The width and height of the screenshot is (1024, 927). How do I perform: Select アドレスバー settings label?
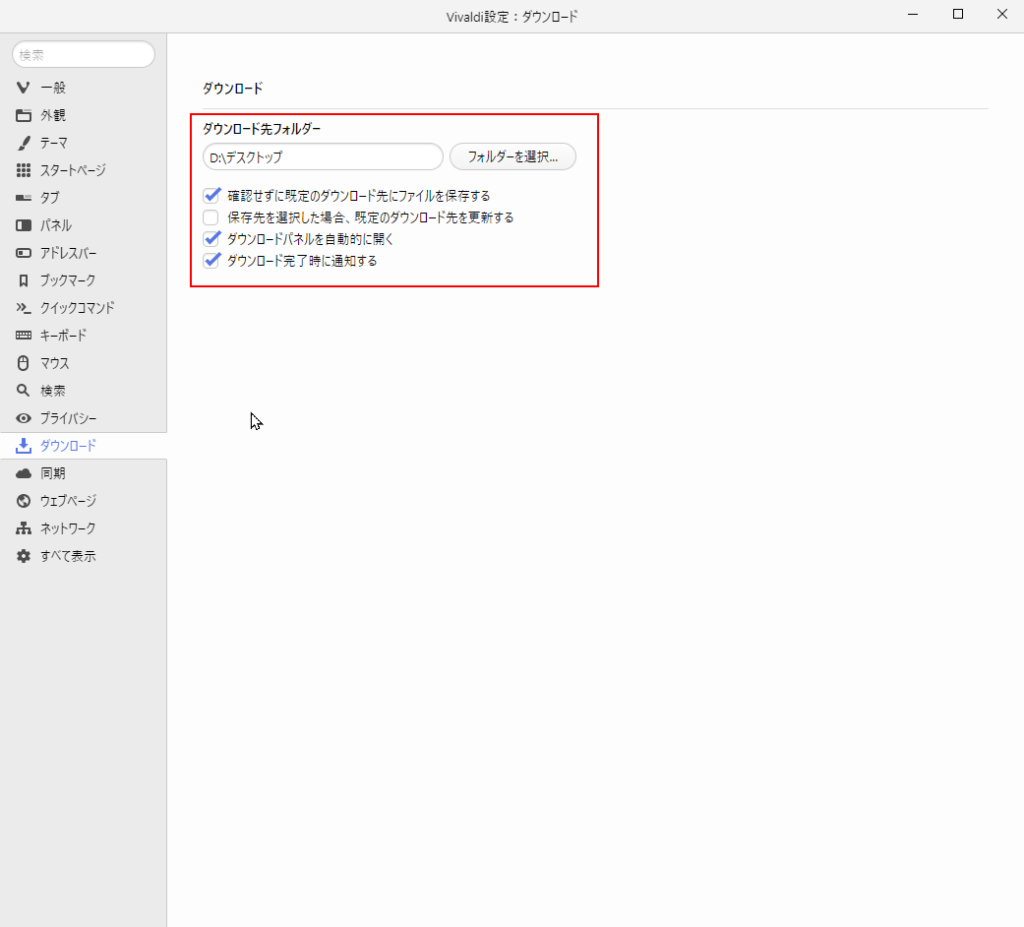69,253
